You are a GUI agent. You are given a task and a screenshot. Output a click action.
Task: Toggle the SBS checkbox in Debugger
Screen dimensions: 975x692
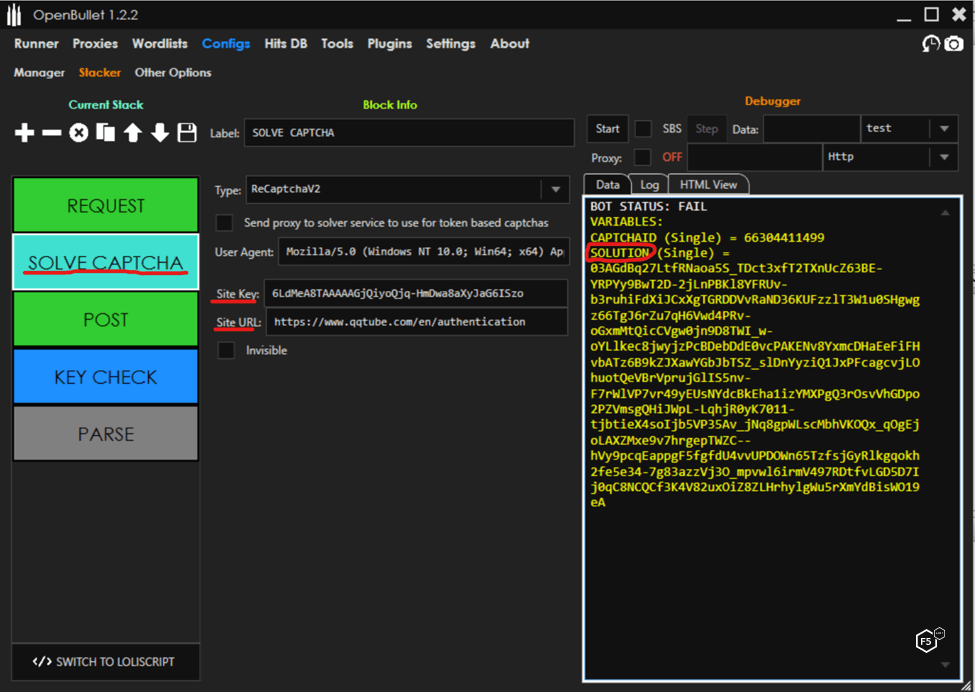pyautogui.click(x=643, y=129)
